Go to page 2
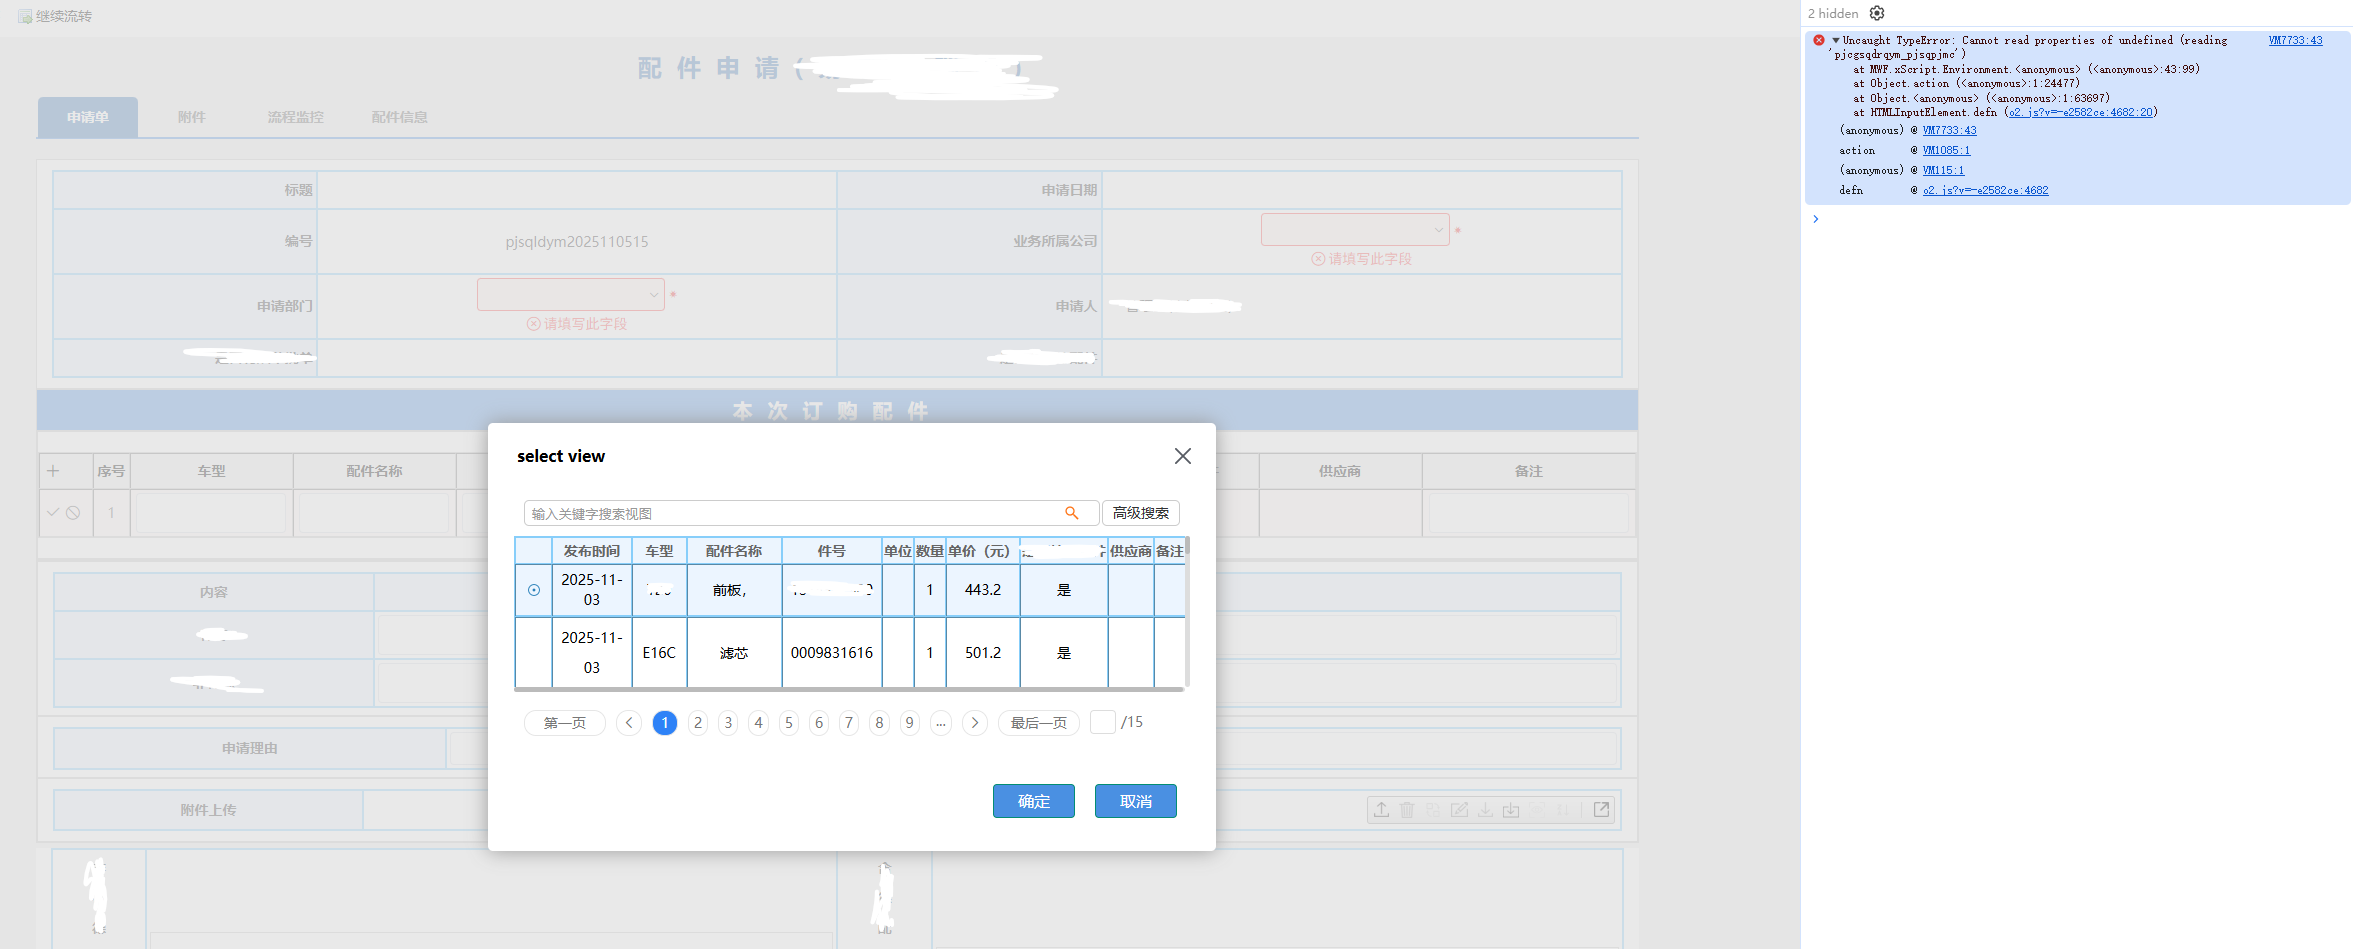The height and width of the screenshot is (949, 2353). tap(698, 723)
